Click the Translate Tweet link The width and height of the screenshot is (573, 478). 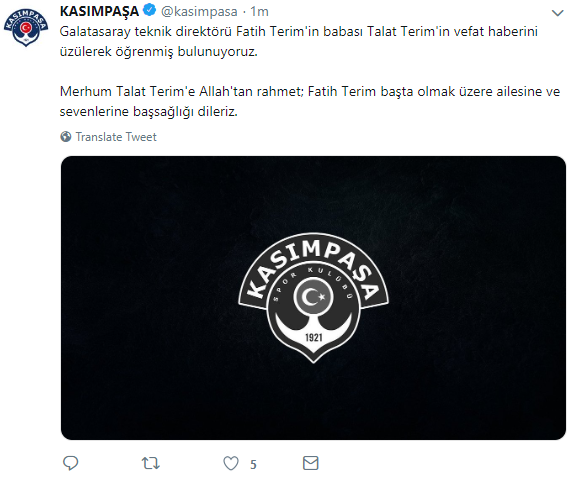(116, 137)
